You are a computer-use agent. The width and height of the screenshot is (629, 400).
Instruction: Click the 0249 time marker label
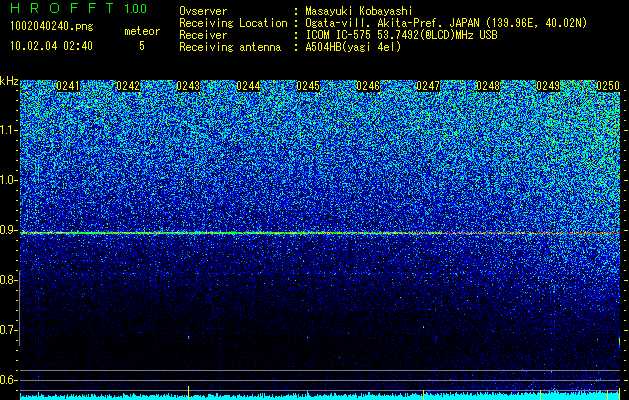point(548,86)
